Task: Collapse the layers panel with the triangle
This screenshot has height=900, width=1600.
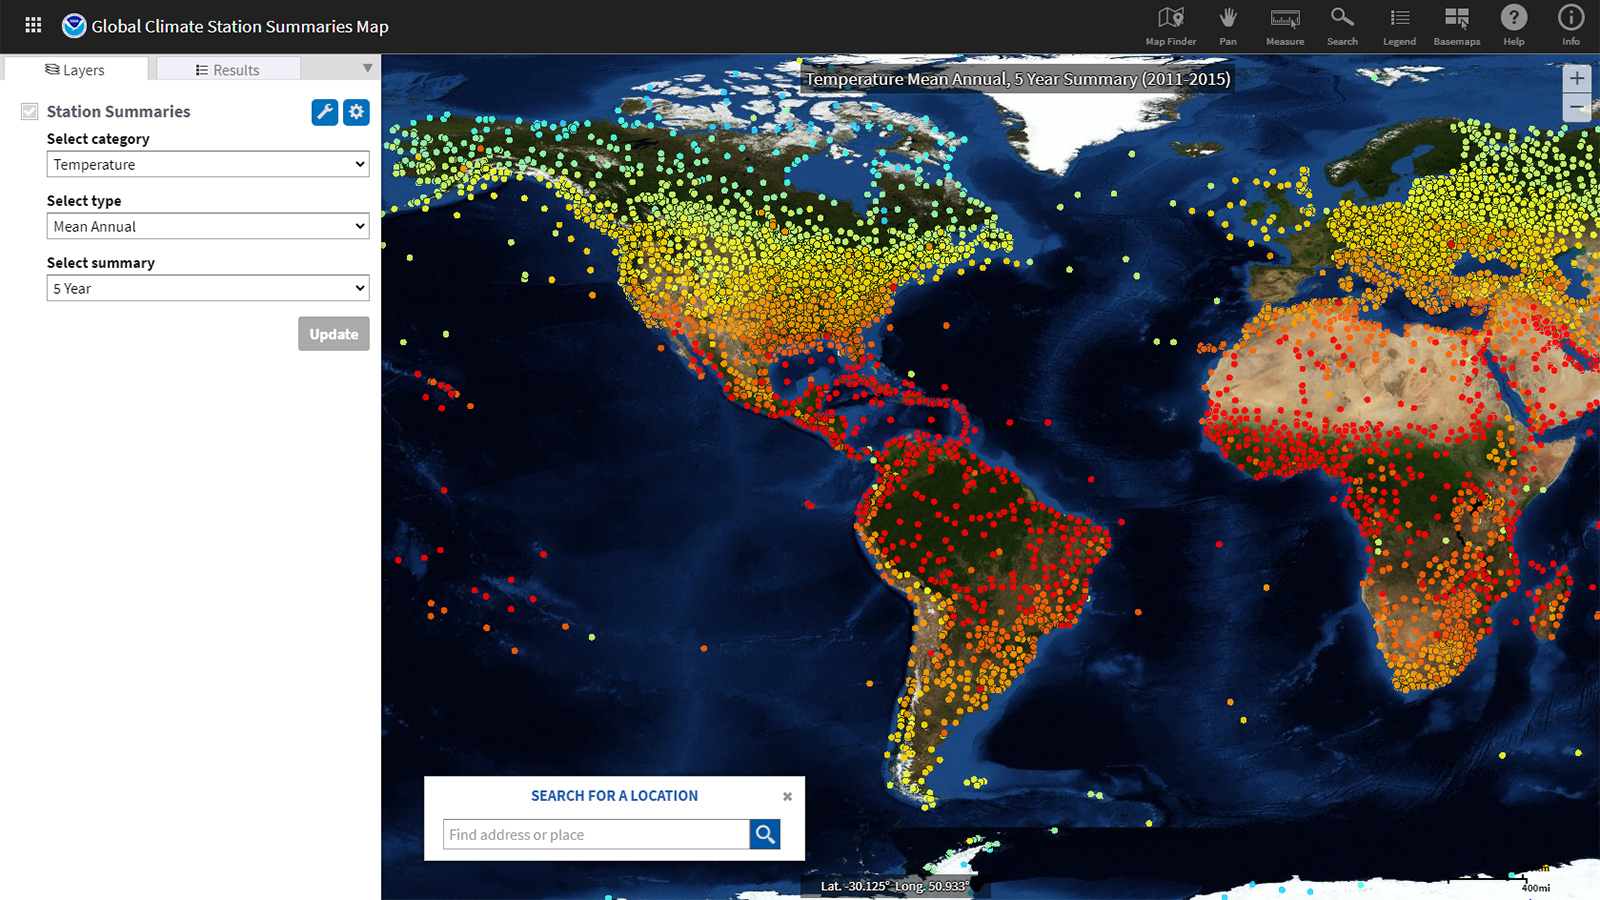Action: click(368, 67)
